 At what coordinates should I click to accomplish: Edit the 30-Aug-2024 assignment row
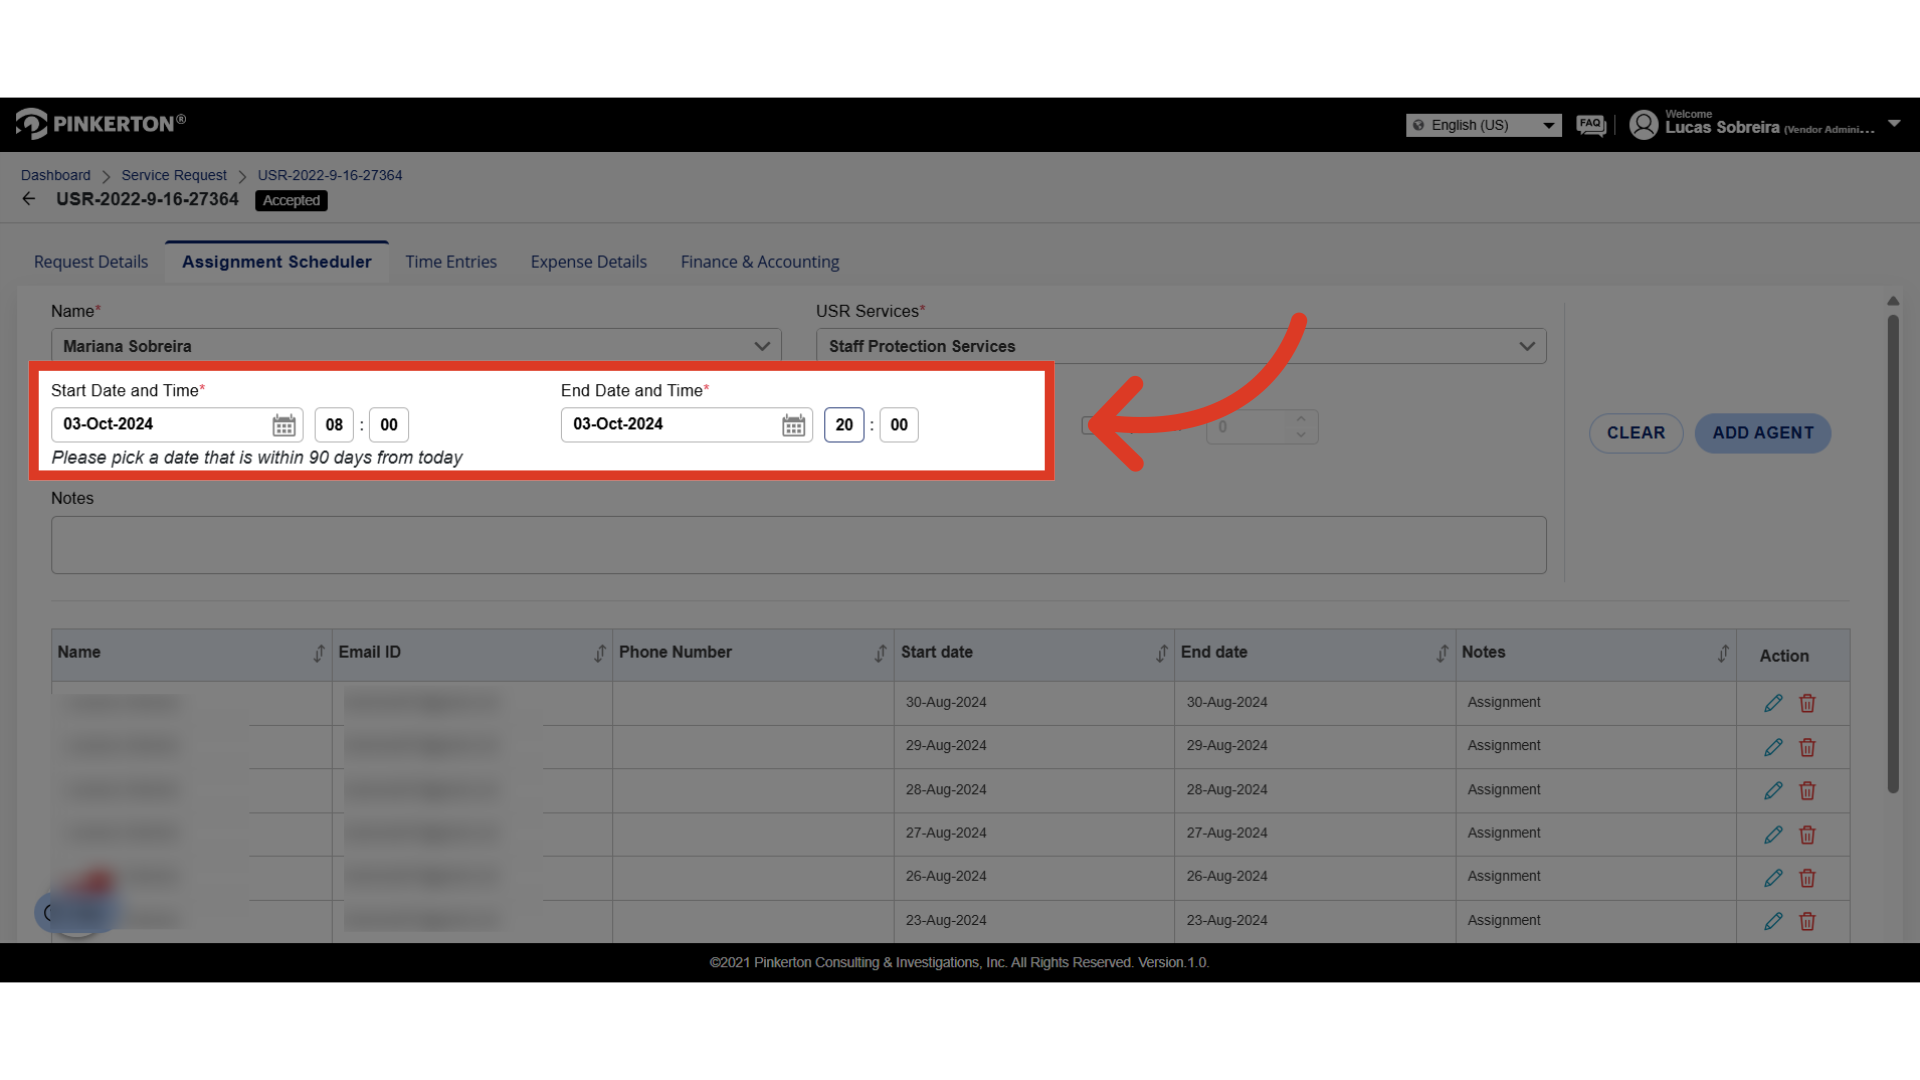[1773, 703]
